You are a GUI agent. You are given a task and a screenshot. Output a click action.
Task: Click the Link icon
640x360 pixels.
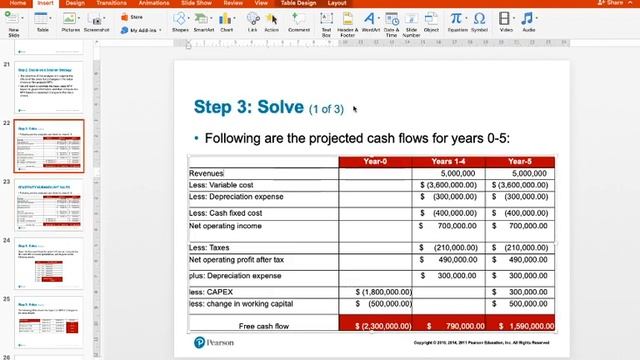(253, 19)
